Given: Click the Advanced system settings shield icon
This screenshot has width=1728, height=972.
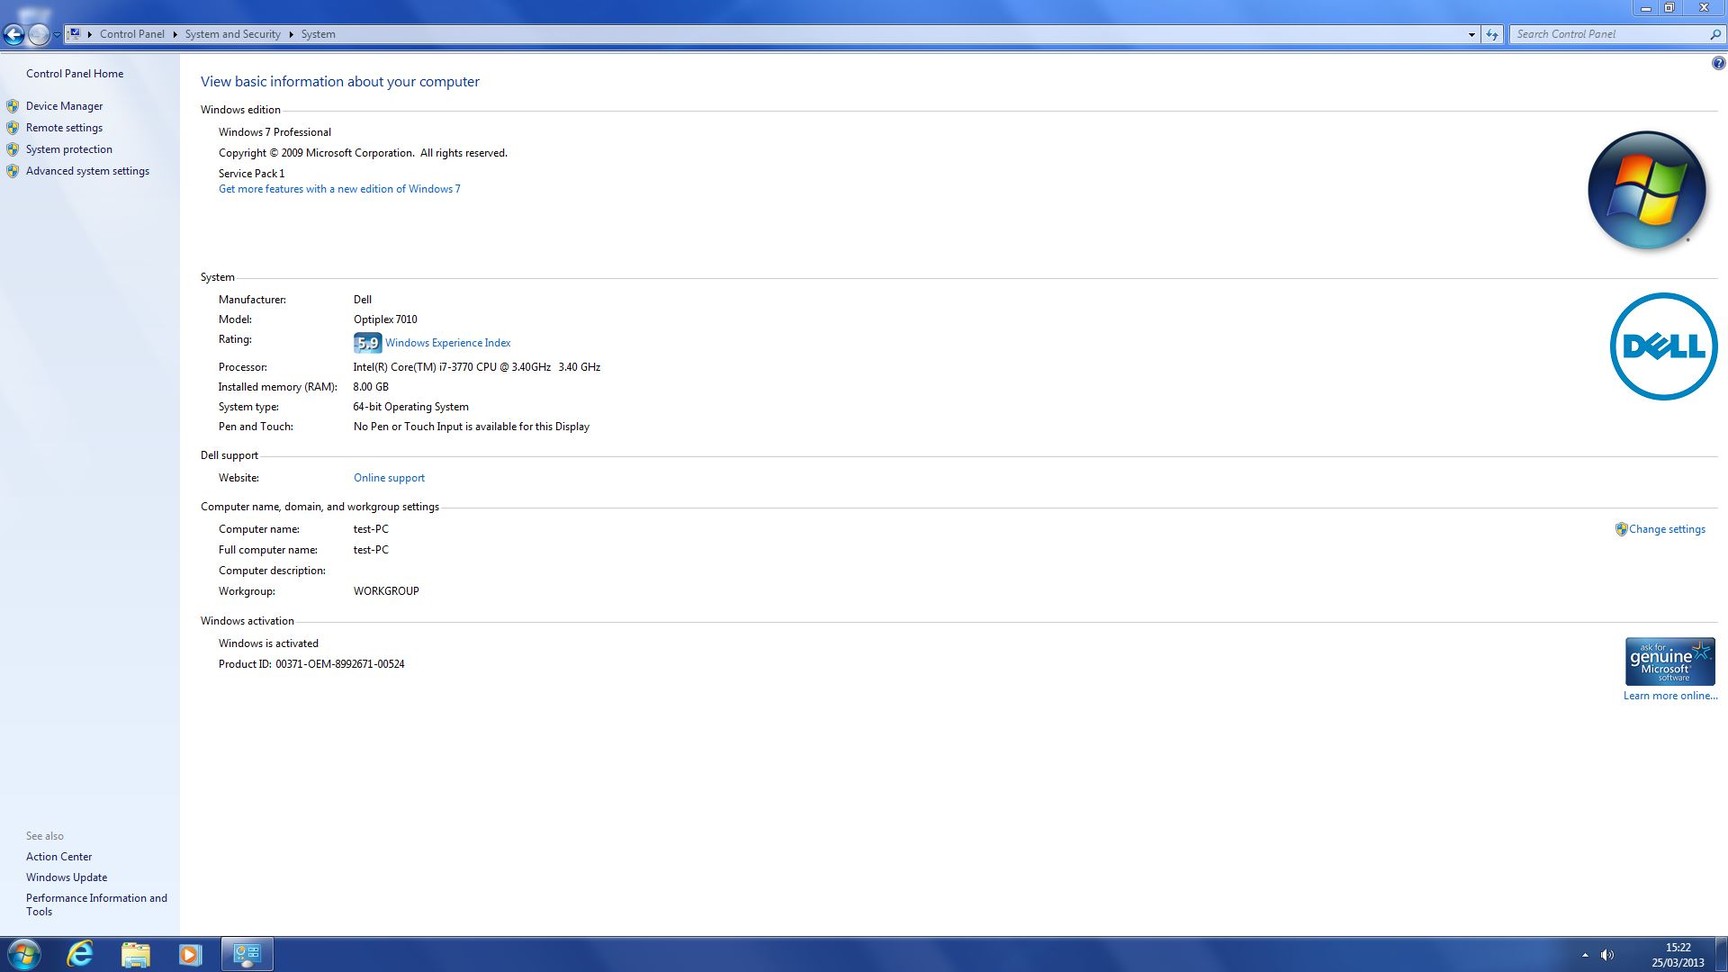Looking at the screenshot, I should tap(13, 171).
